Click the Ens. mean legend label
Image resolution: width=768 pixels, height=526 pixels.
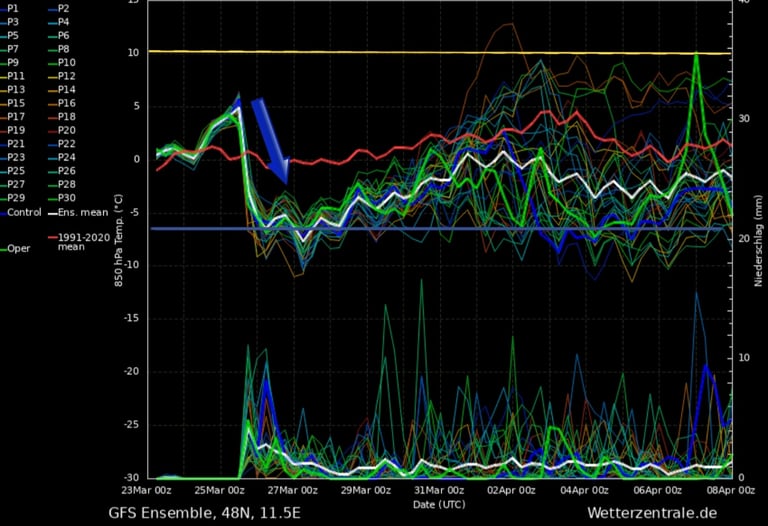pos(83,213)
